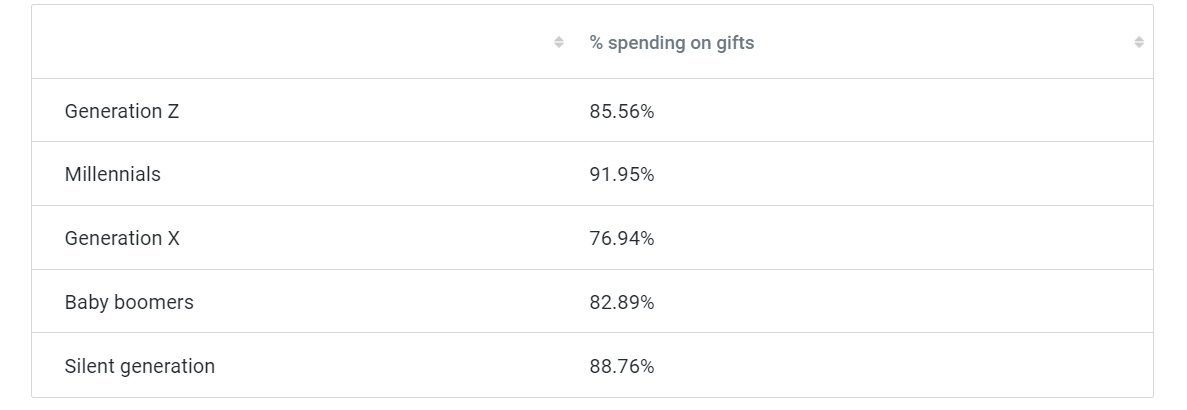
Task: Click the down arrow of the first column sorter
Action: pyautogui.click(x=559, y=46)
